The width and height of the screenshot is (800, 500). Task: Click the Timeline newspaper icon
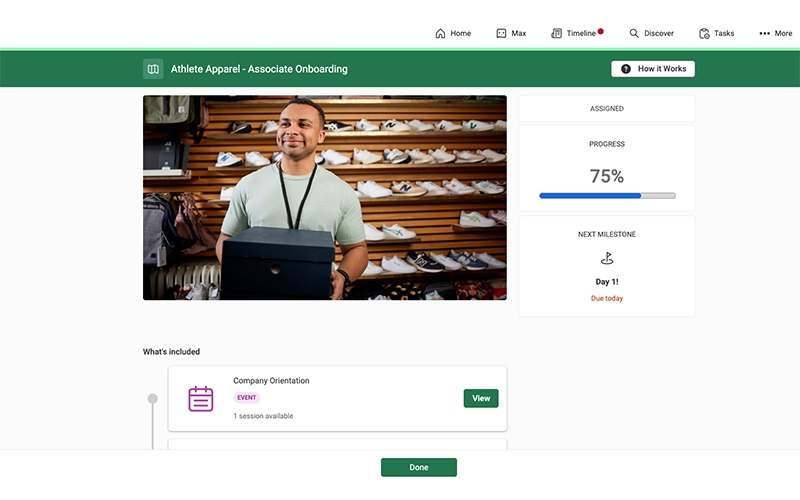(x=556, y=33)
